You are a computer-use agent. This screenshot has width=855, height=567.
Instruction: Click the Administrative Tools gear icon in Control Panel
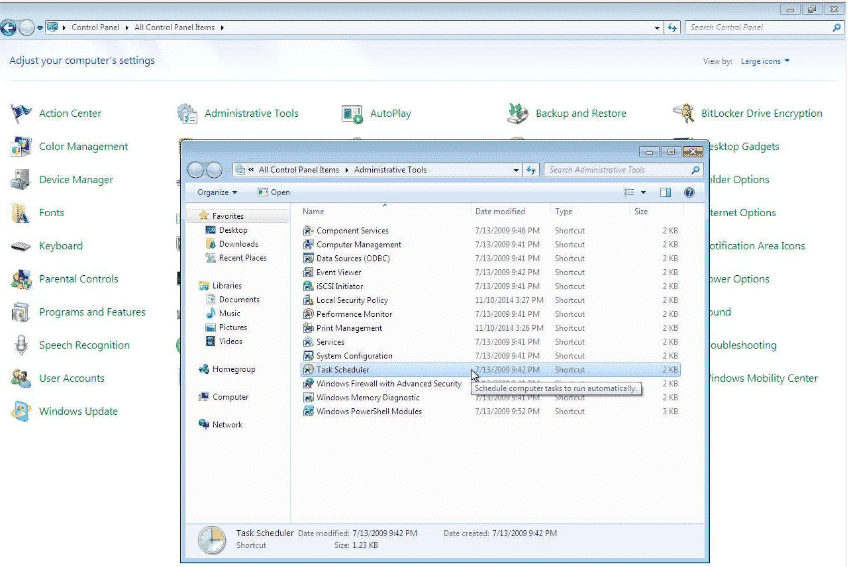187,113
